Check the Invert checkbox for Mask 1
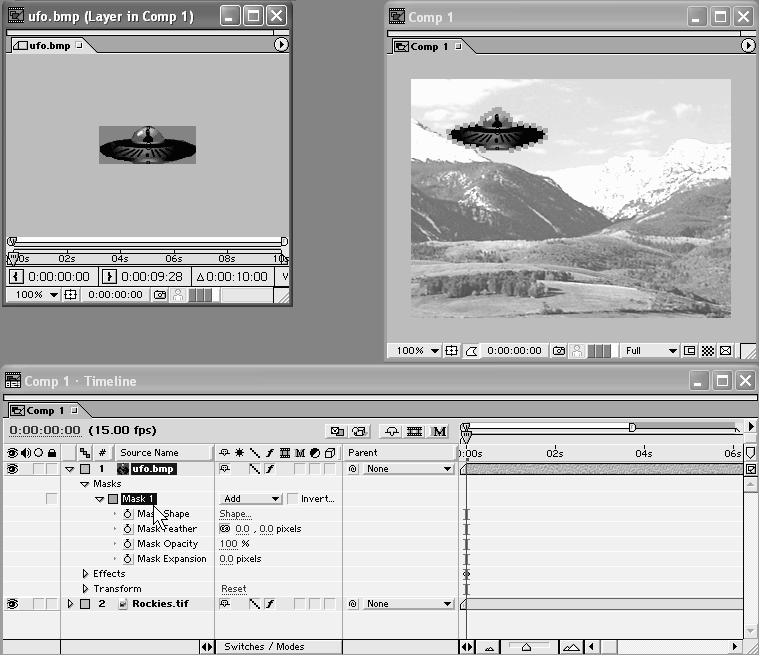The image size is (759, 655). point(292,499)
